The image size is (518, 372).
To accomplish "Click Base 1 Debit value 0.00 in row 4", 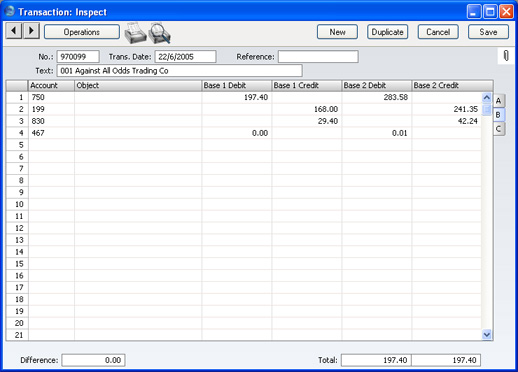I will tap(260, 133).
